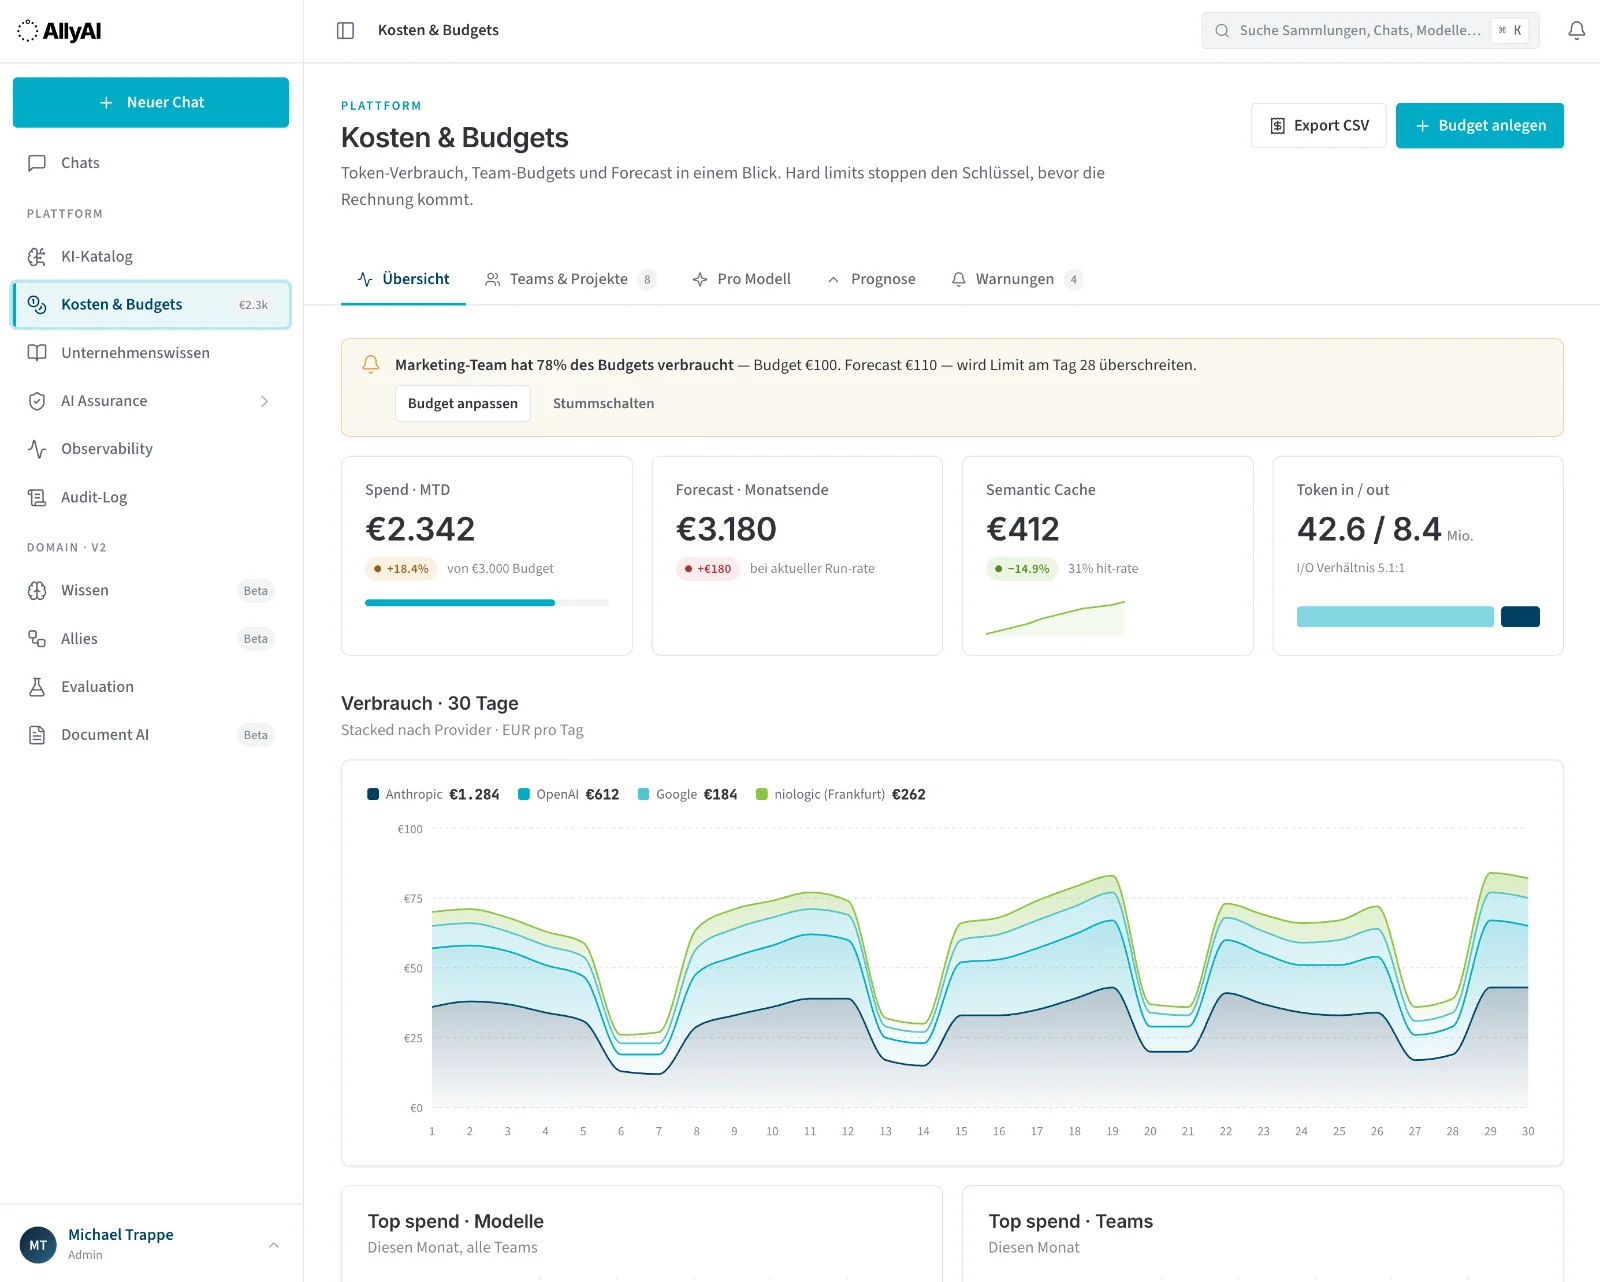The height and width of the screenshot is (1282, 1600).
Task: Open the notifications bell icon
Action: coord(1576,30)
